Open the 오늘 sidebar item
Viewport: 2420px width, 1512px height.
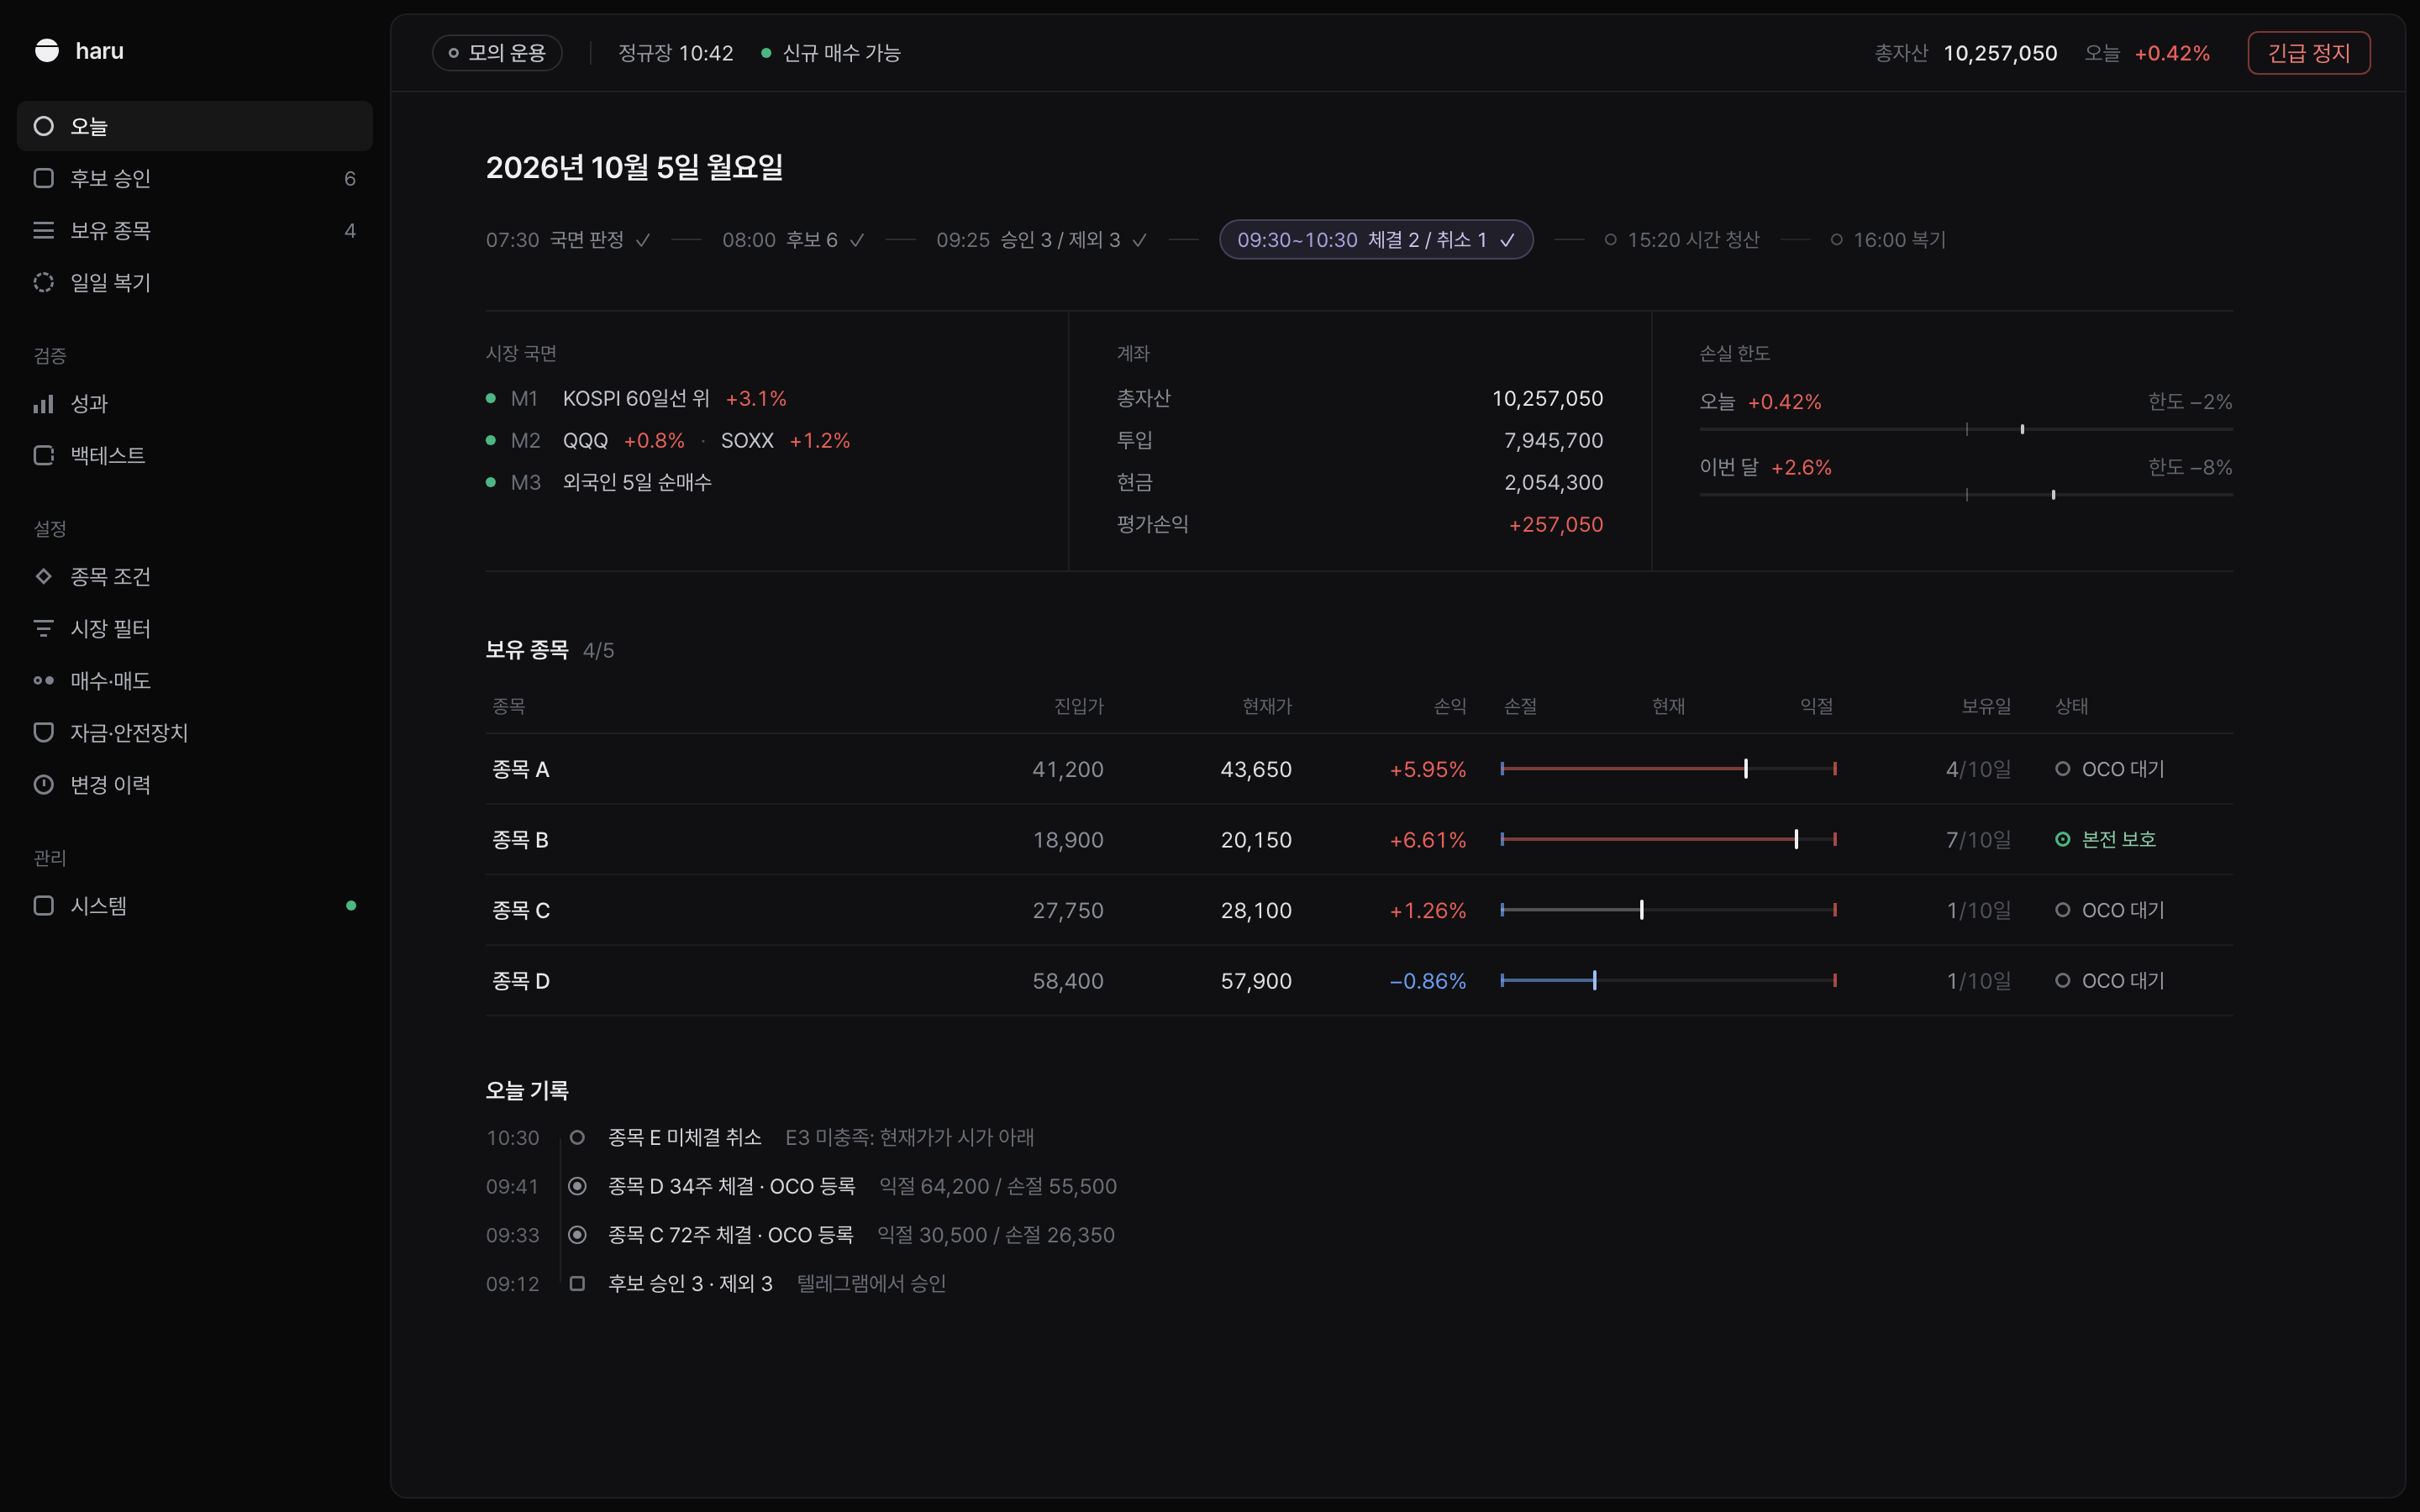(x=195, y=126)
